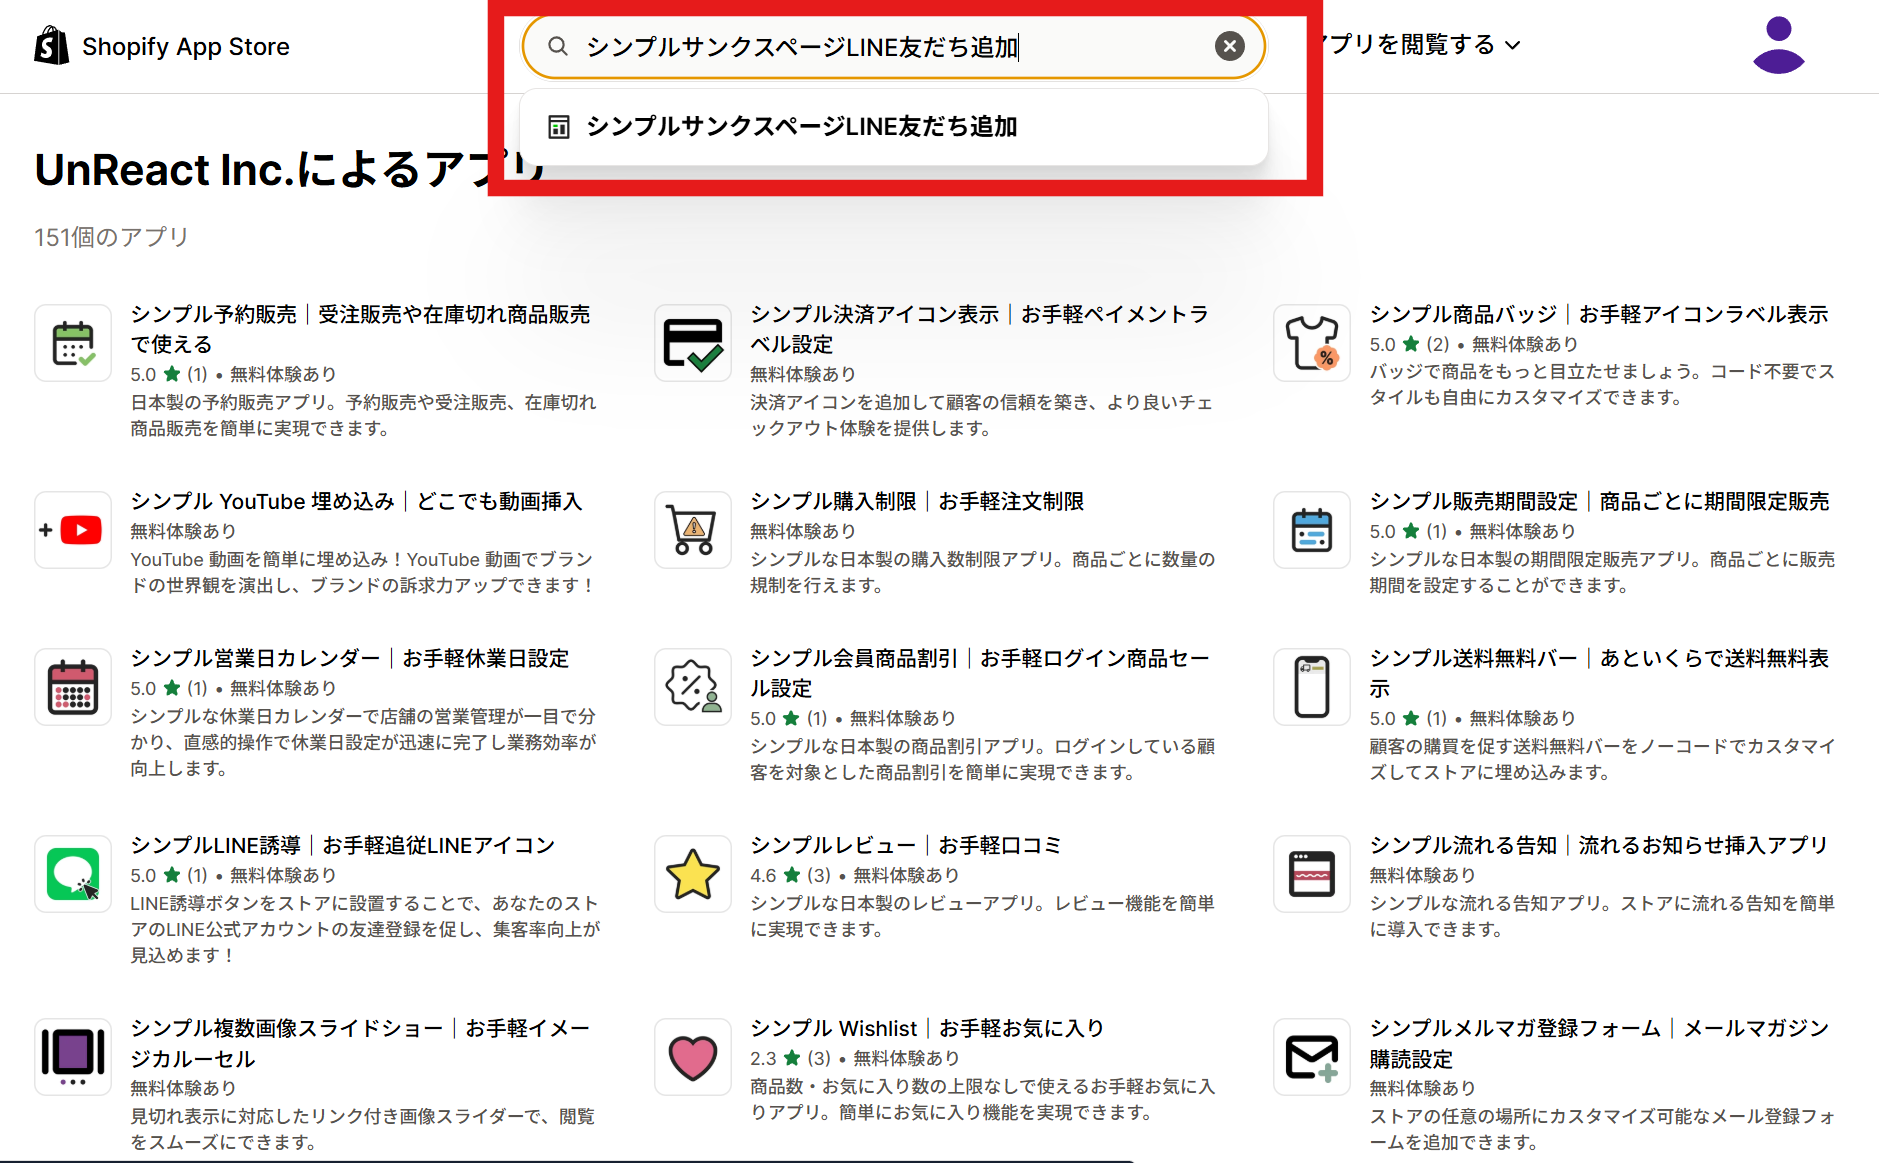Click description text starting 日本製の予約販売アプリ
Viewport: 1879px width, 1163px height.
363,415
